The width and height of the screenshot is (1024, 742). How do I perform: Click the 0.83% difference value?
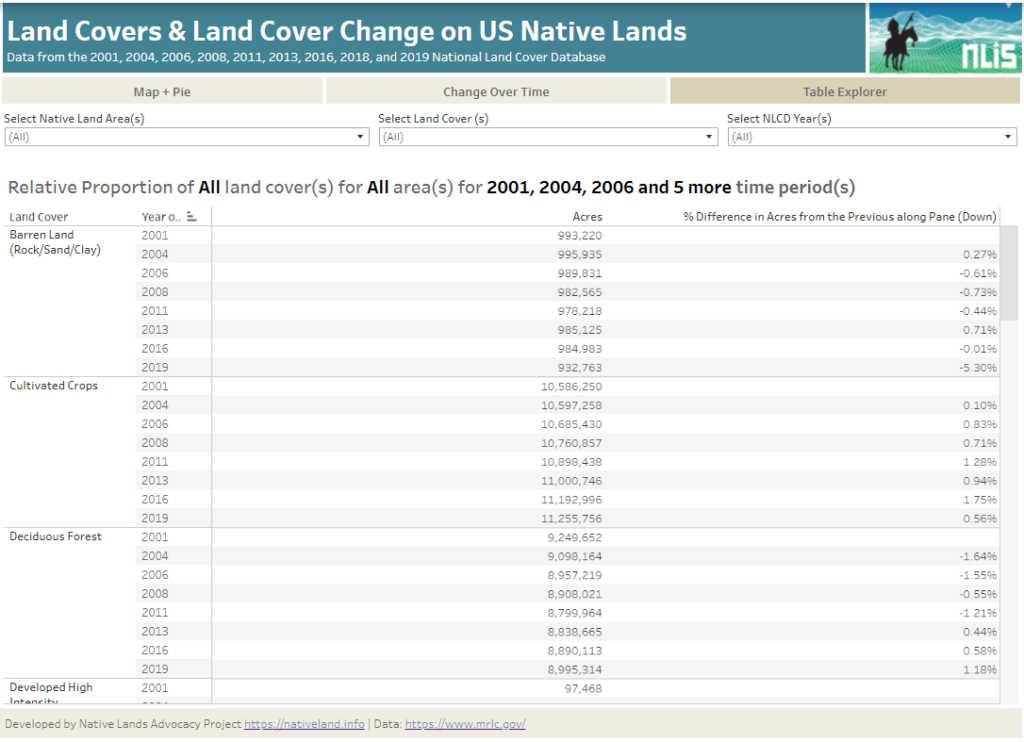980,425
